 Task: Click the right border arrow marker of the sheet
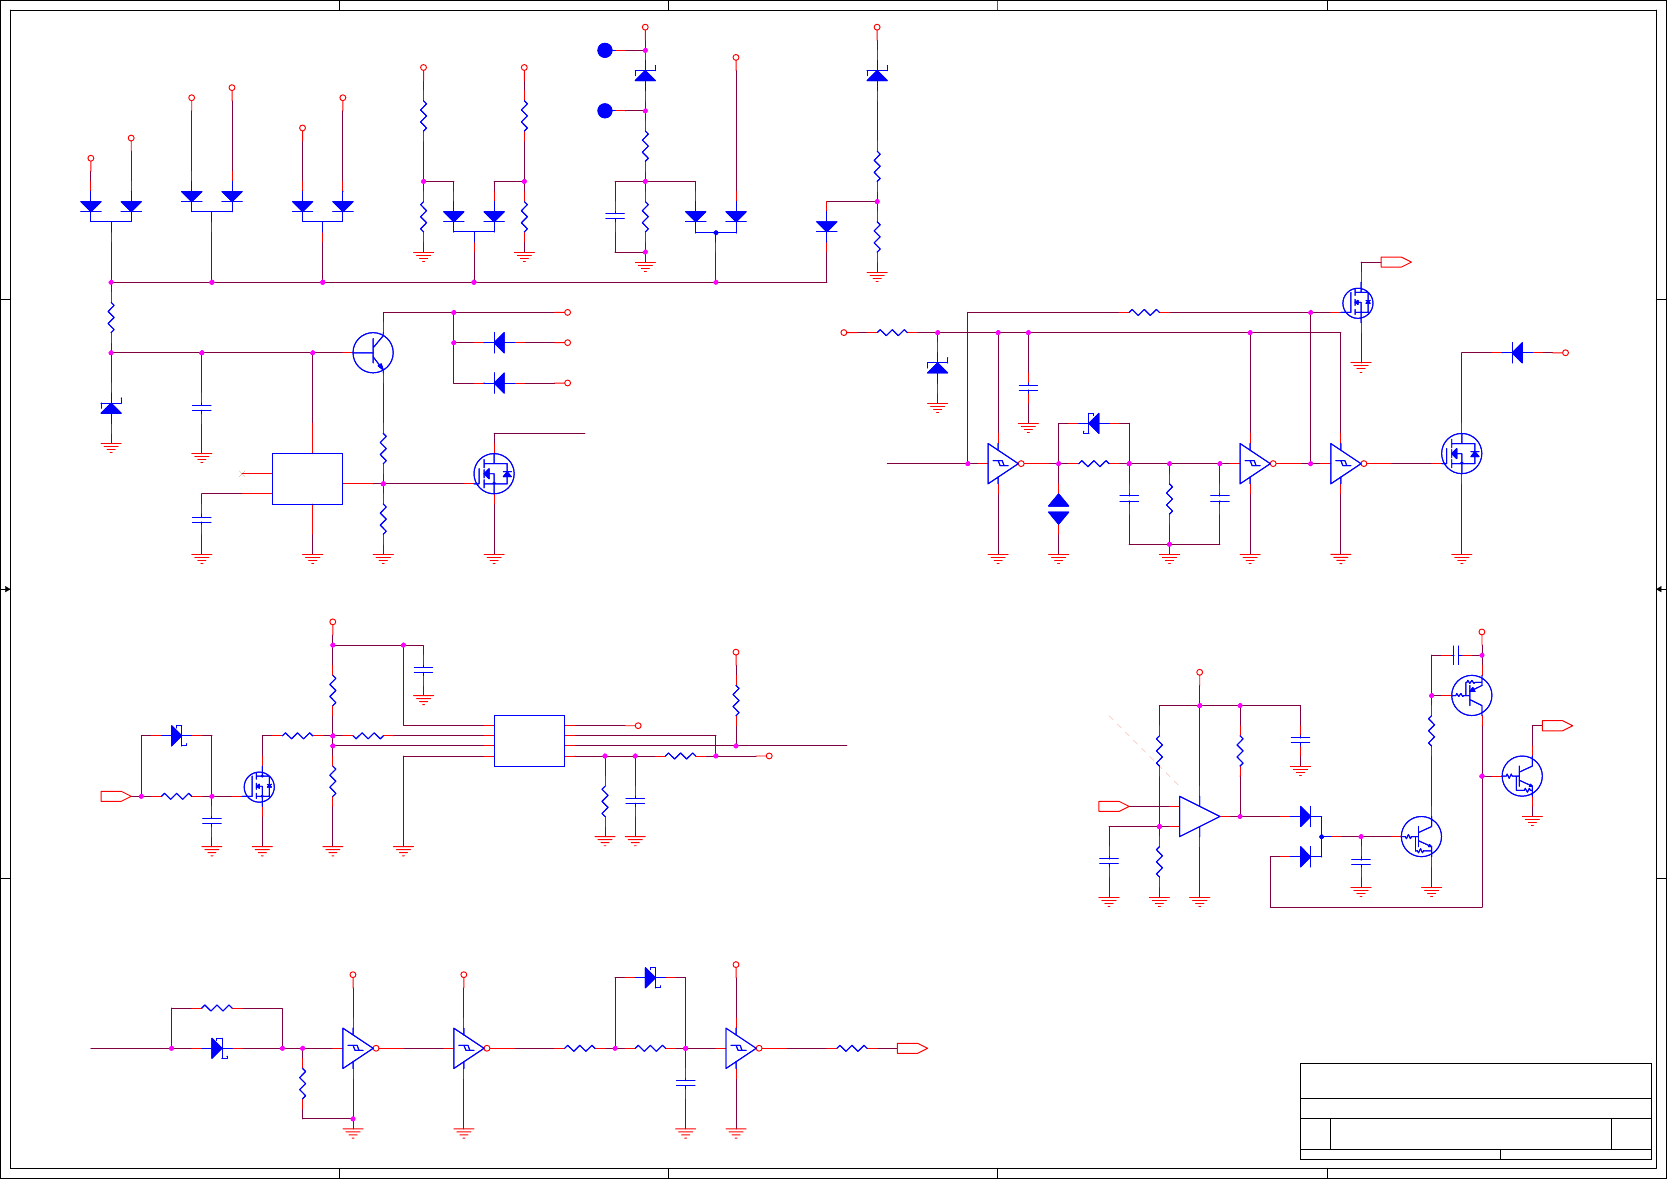click(x=1661, y=589)
